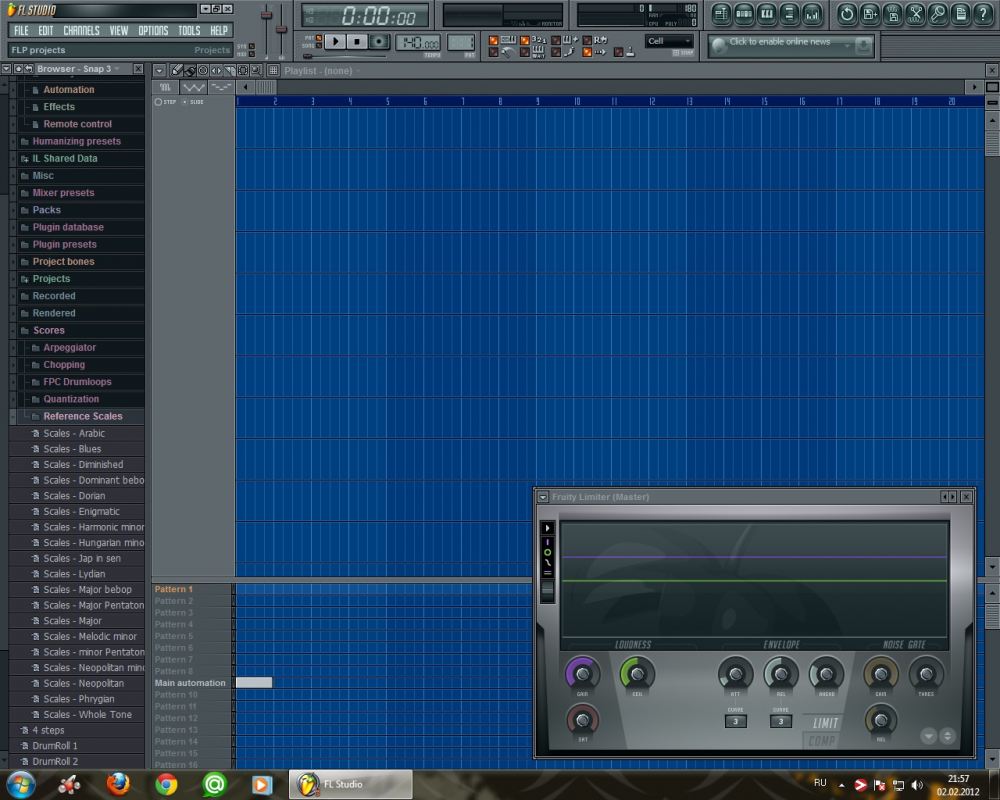This screenshot has height=800, width=1000.
Task: Click the save new version icon
Action: [870, 14]
